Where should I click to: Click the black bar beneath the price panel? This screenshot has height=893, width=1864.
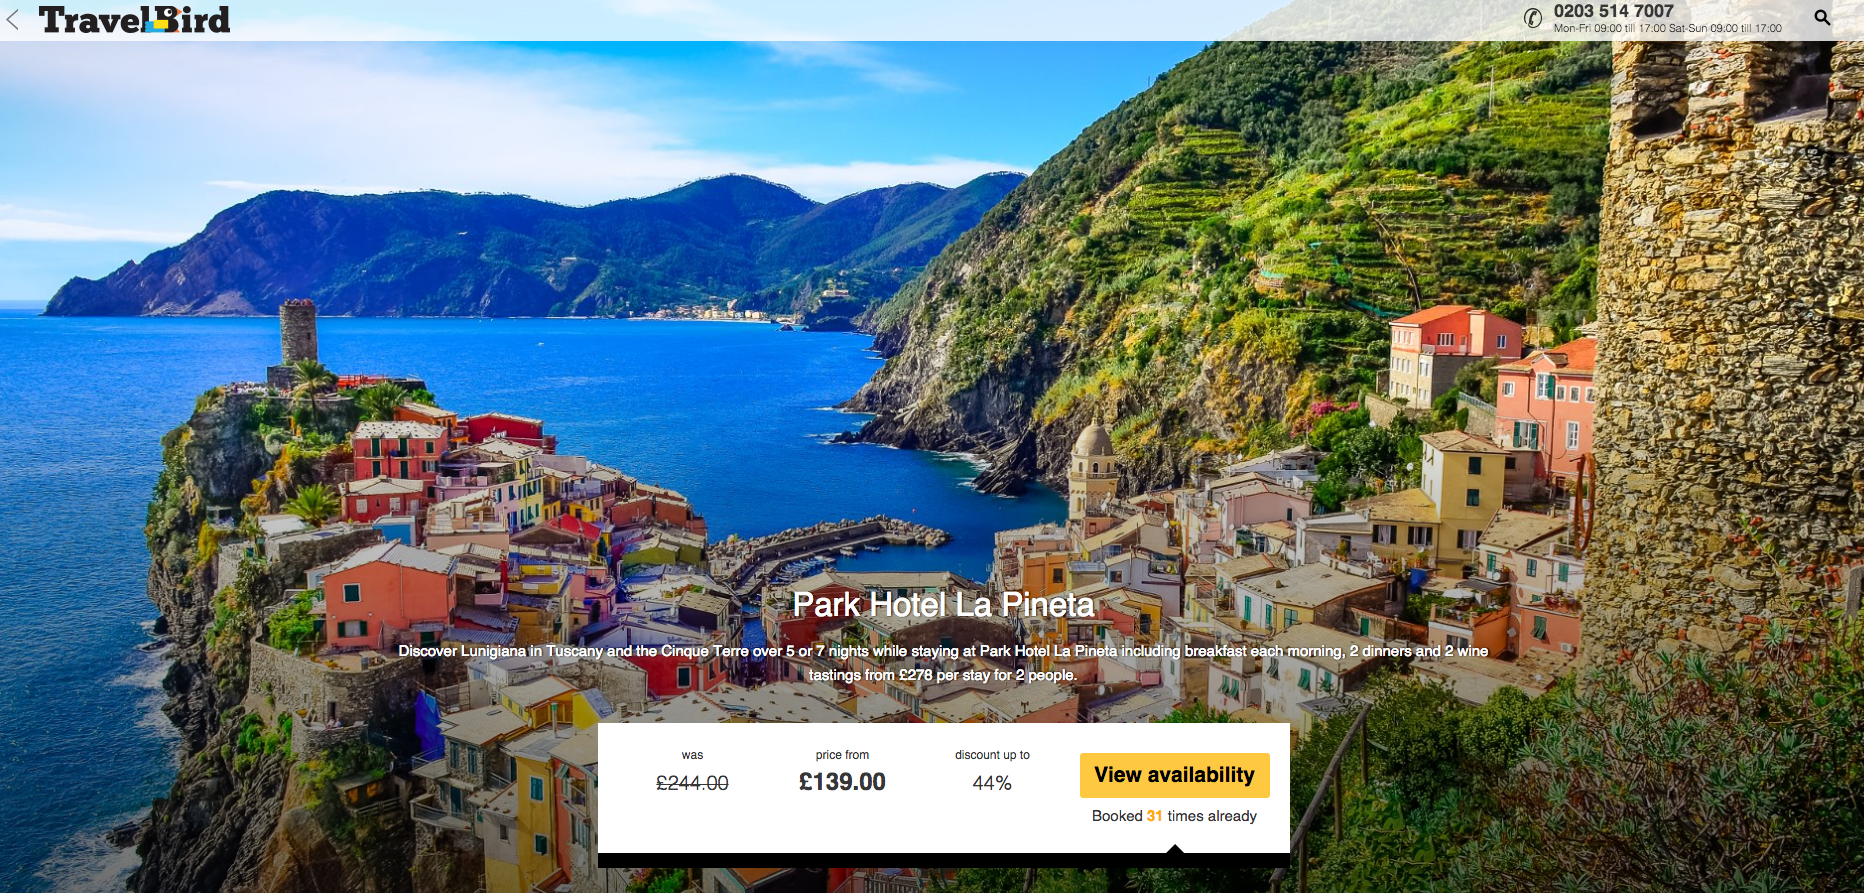943,860
